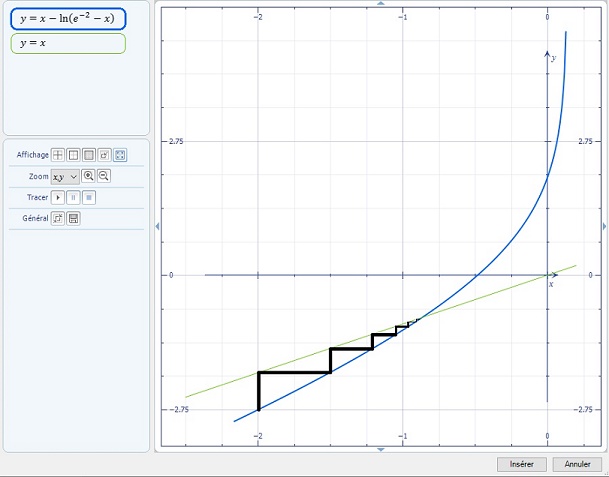Start tracing with the Tracer play button
This screenshot has width=609, height=477.
point(58,197)
